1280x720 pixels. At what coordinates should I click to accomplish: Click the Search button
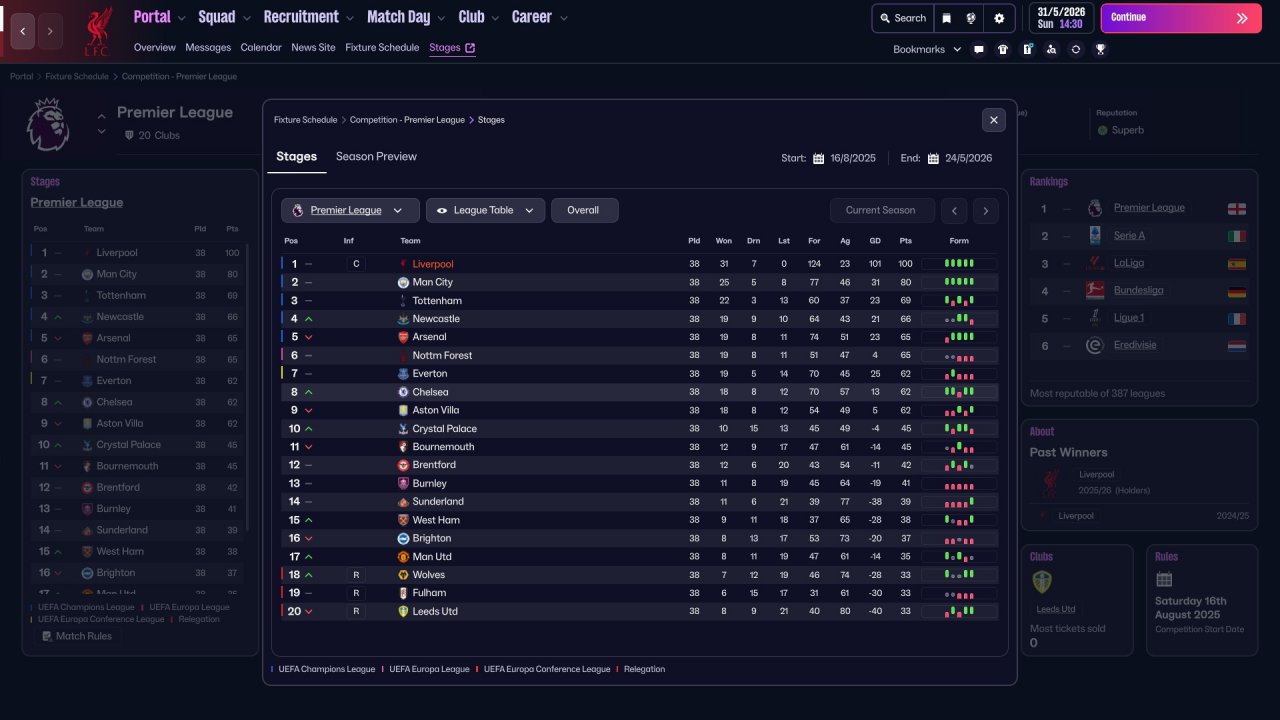(x=903, y=18)
